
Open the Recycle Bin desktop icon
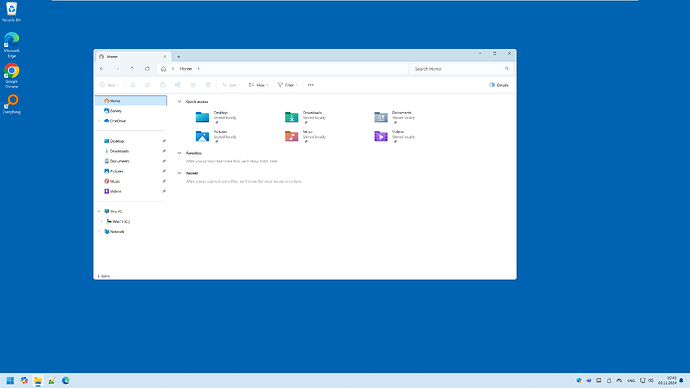[11, 12]
